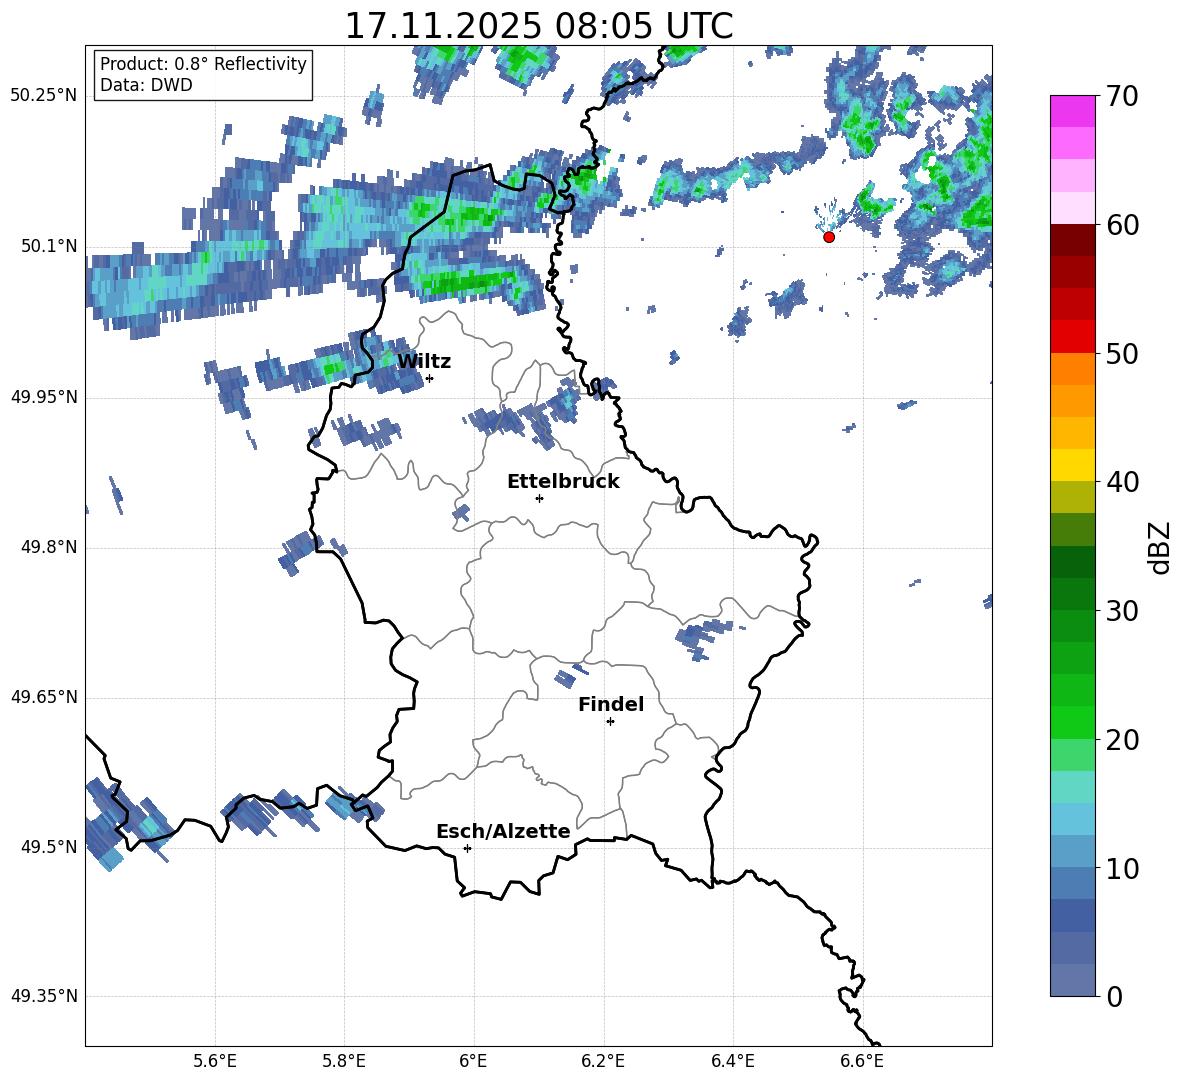Click the yellow colorbar segment above 40
The height and width of the screenshot is (1081, 1184).
(1072, 465)
